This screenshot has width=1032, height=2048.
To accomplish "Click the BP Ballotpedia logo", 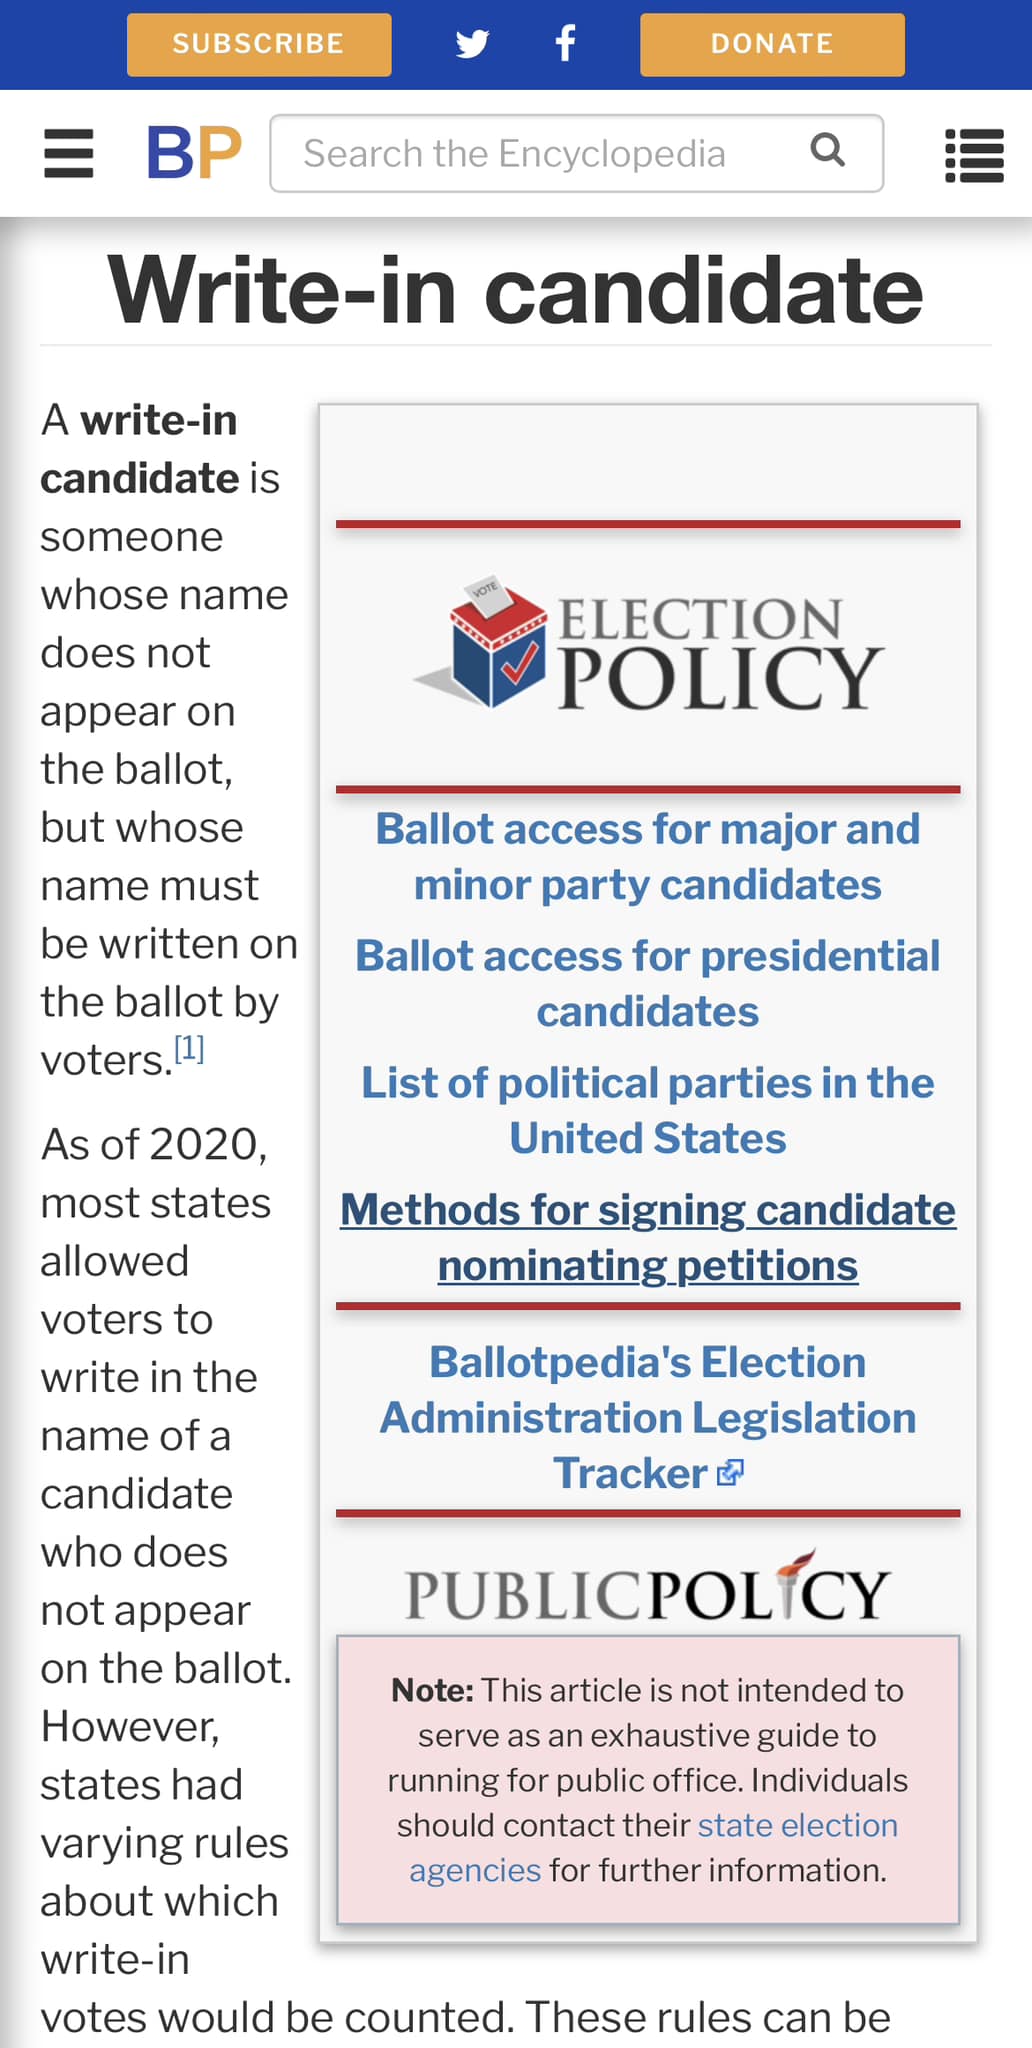I will pos(194,153).
